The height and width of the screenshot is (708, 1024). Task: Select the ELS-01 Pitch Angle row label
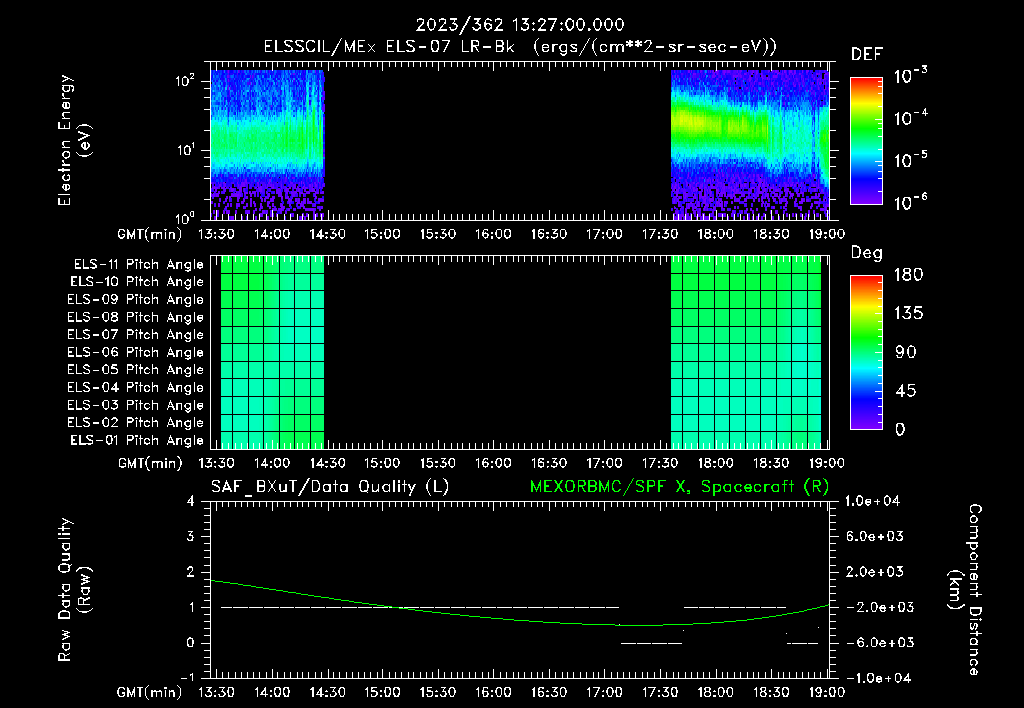pyautogui.click(x=137, y=440)
